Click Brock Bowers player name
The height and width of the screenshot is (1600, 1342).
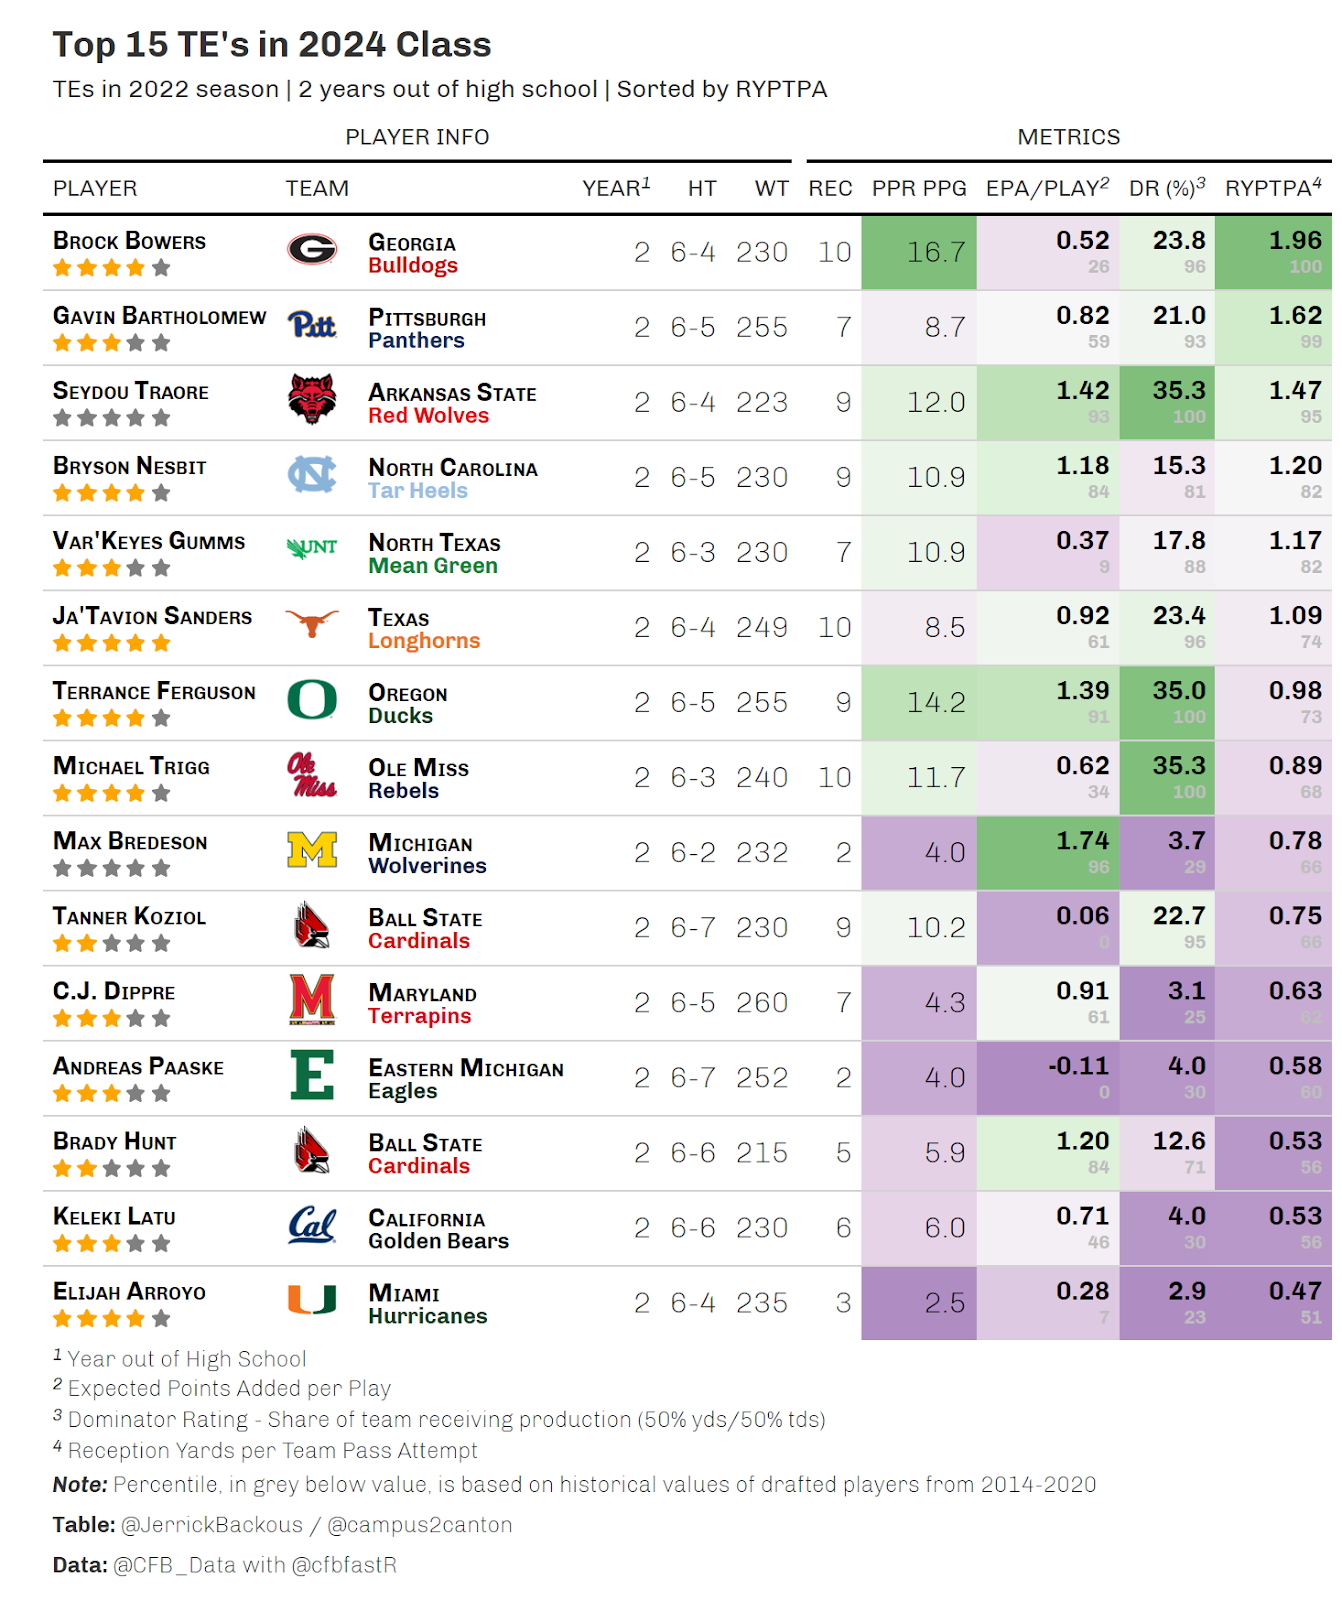[x=129, y=241]
